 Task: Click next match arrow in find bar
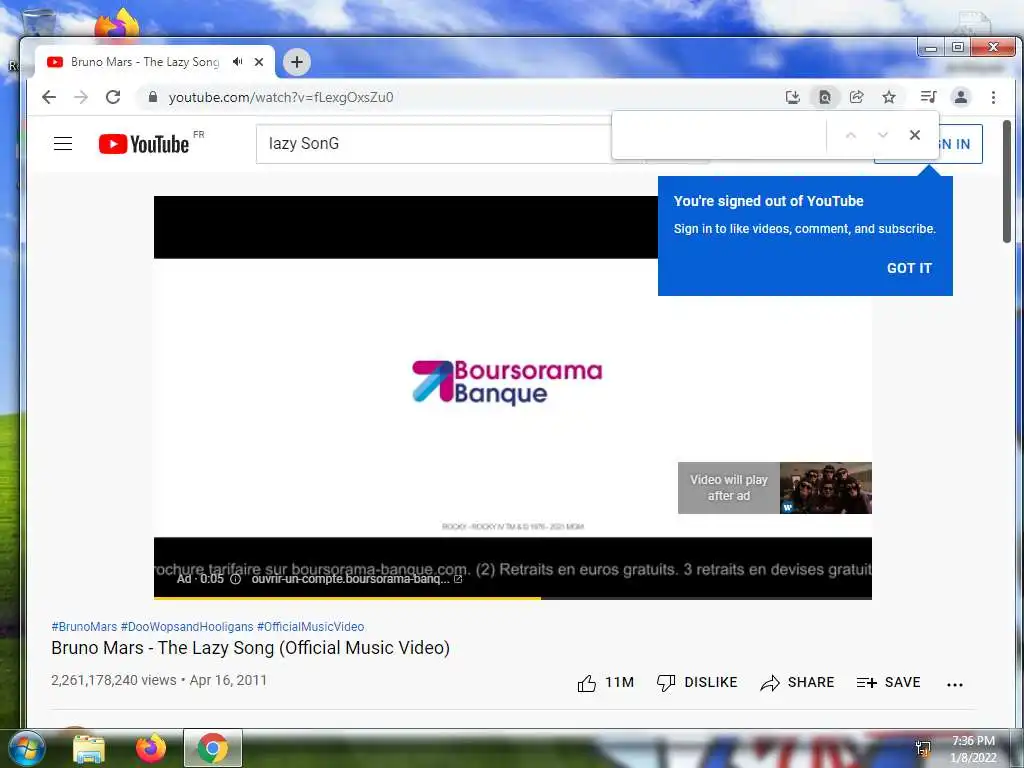click(x=883, y=135)
